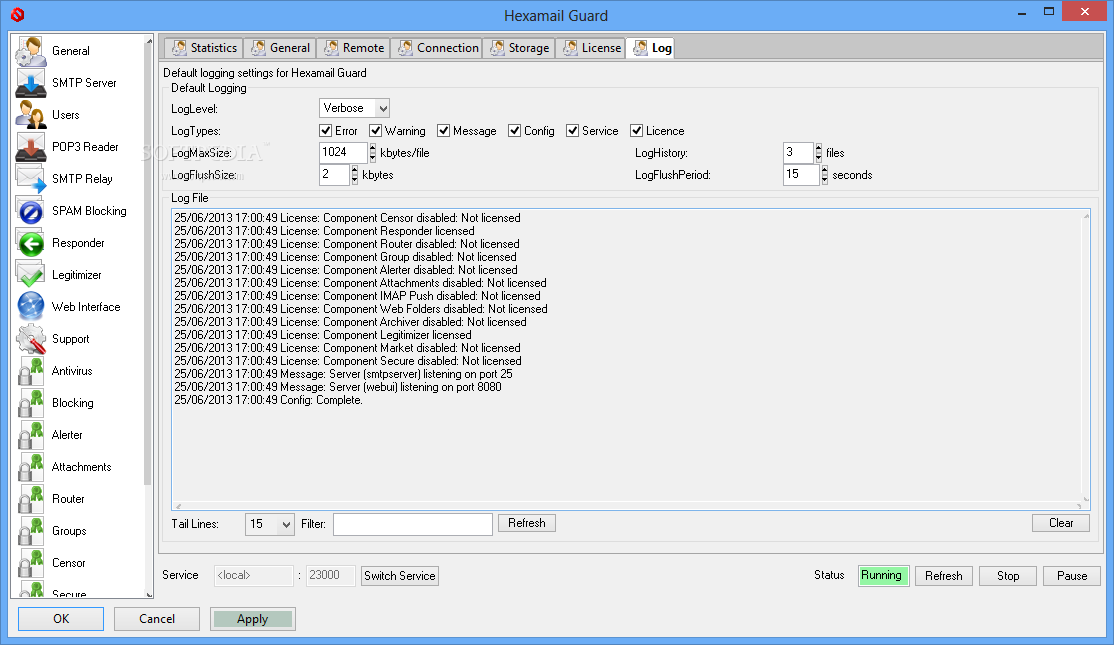Click the Cancel button
This screenshot has height=645, width=1114.
coord(157,619)
